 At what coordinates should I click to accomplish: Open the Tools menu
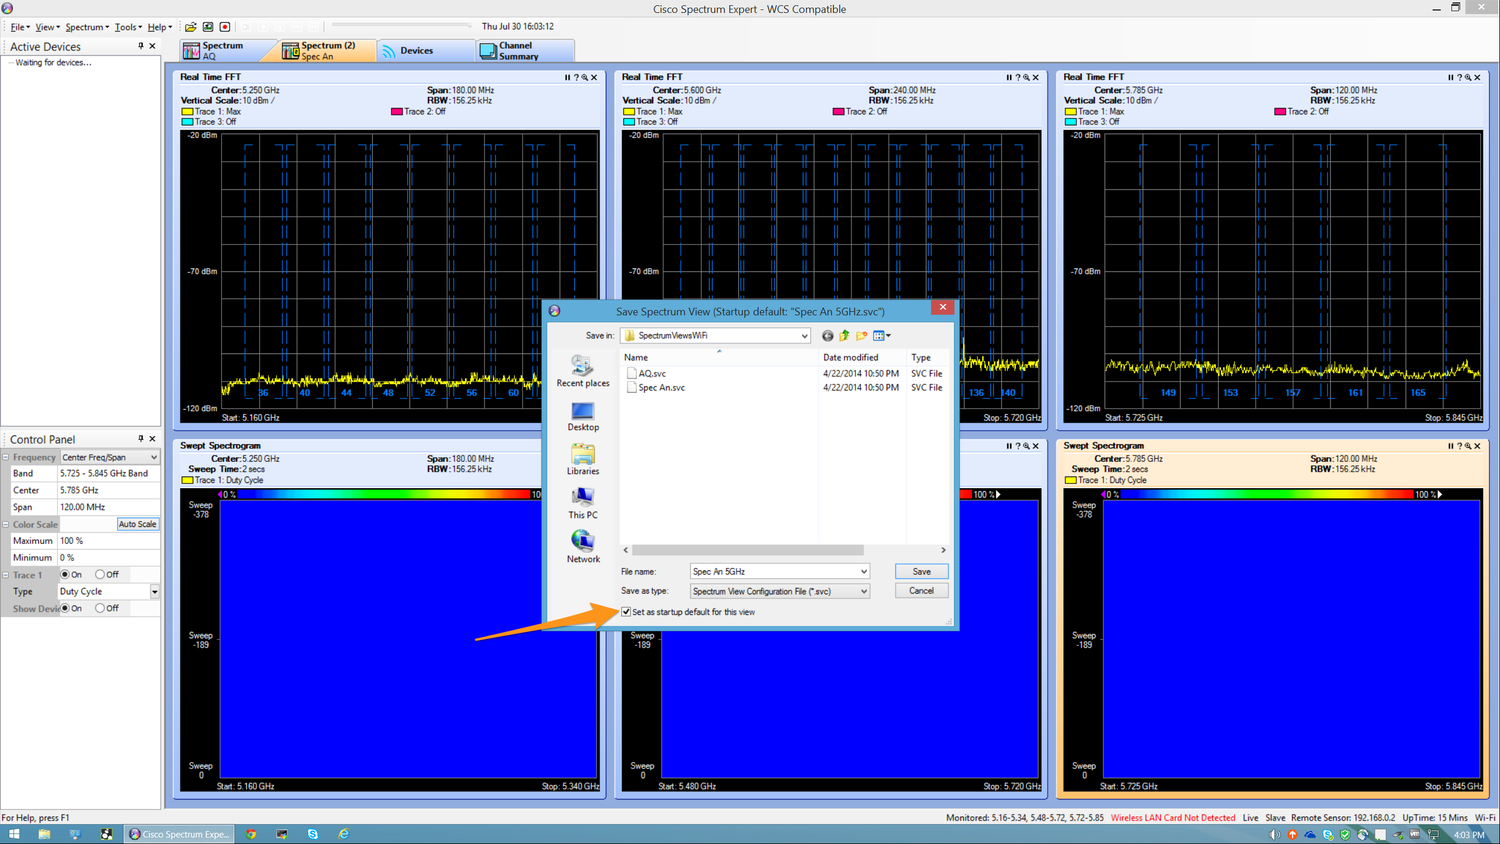[x=127, y=27]
